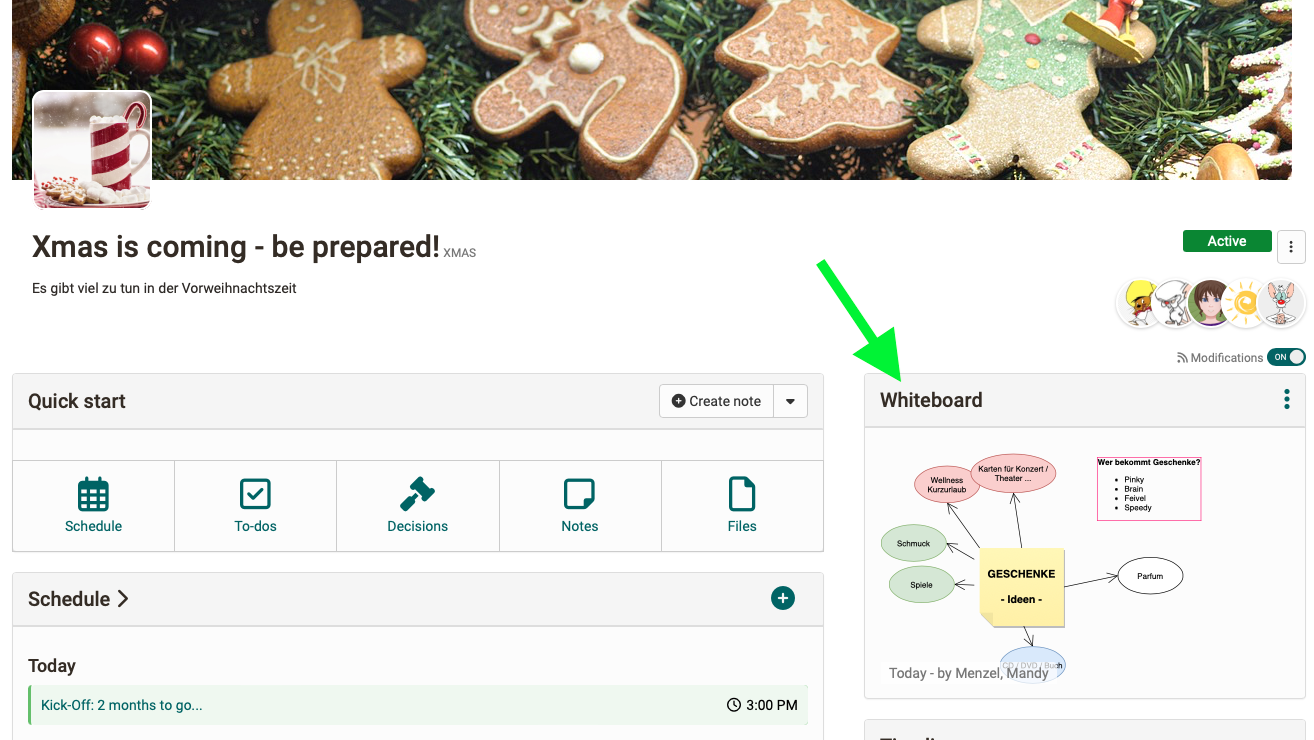Open the To-dos checkbox icon
Screen dimensions: 1314x740
tap(255, 494)
